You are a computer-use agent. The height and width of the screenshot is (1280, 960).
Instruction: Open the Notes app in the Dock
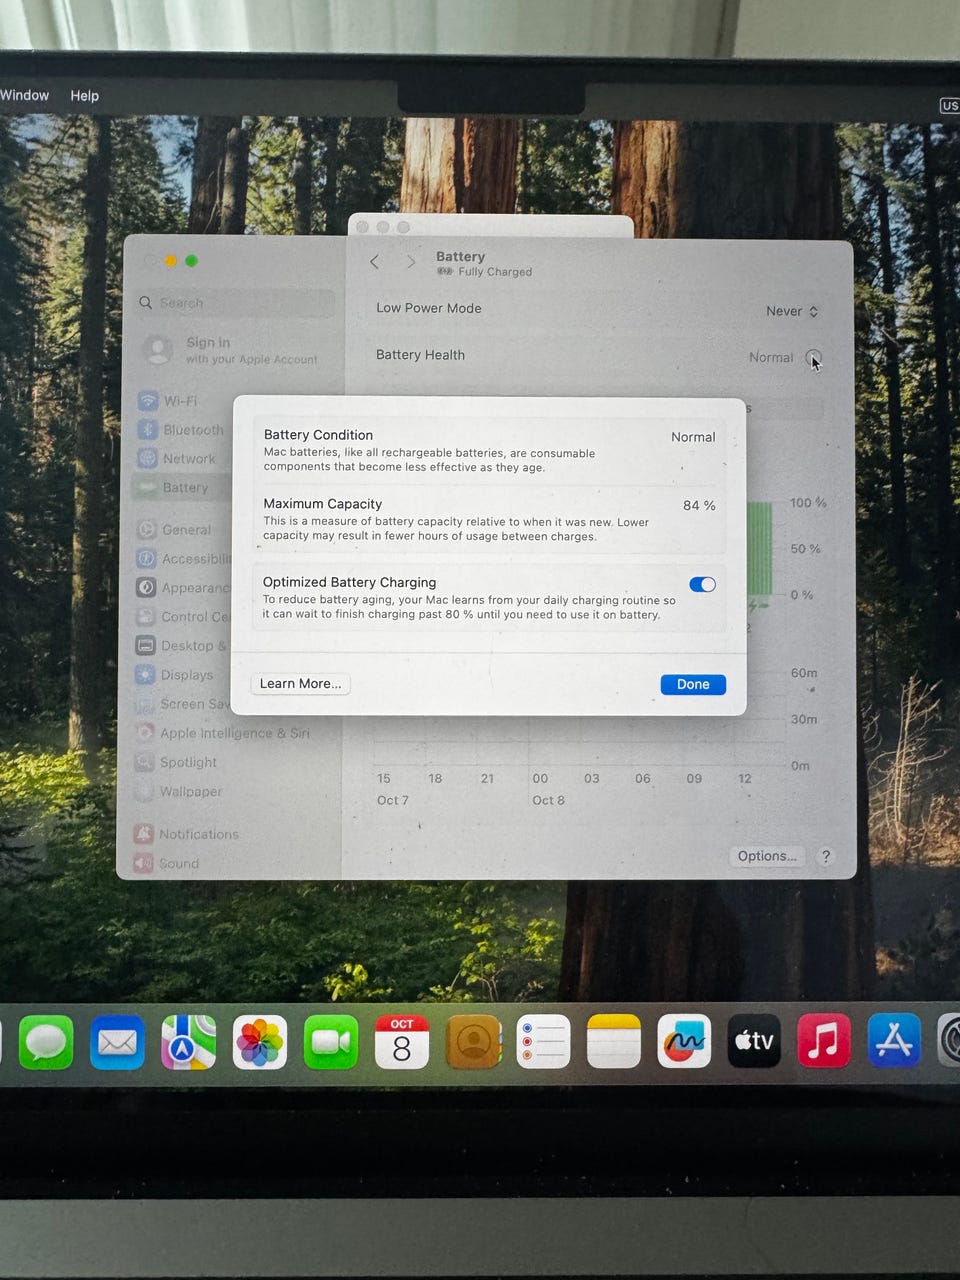(613, 1042)
